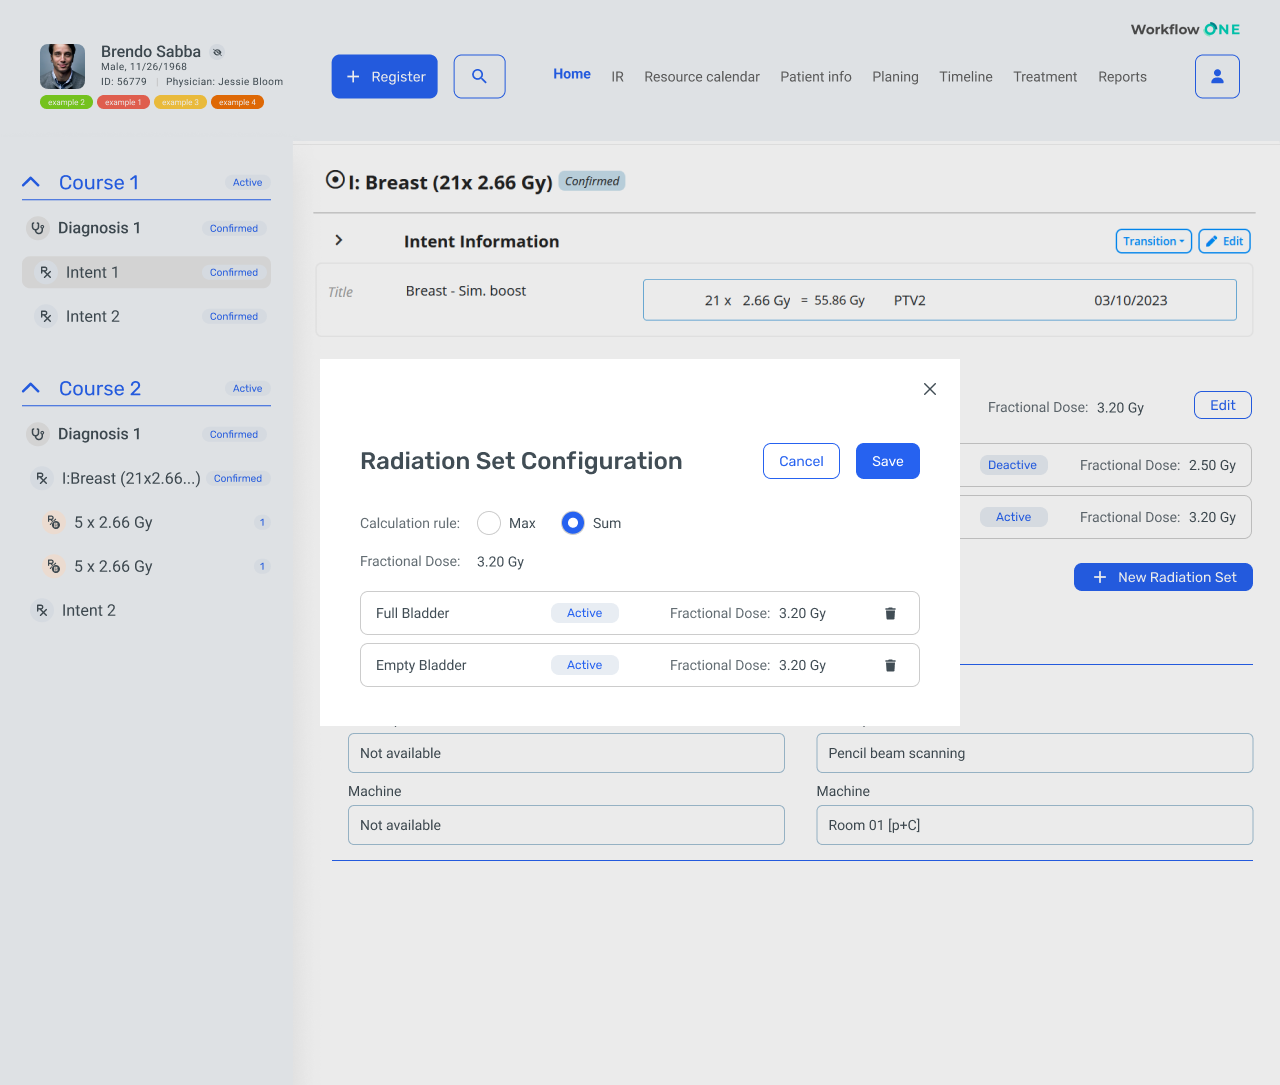The width and height of the screenshot is (1280, 1085).
Task: Click the patient photo thumbnail
Action: pyautogui.click(x=62, y=66)
